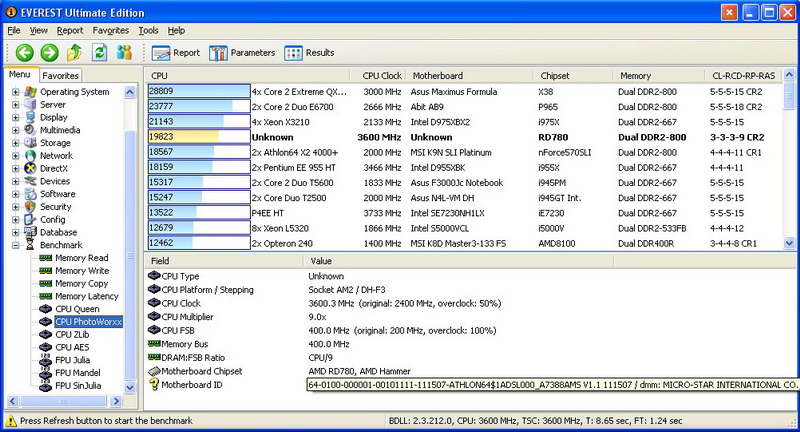Click the Refresh toolbar icon

pyautogui.click(x=99, y=52)
